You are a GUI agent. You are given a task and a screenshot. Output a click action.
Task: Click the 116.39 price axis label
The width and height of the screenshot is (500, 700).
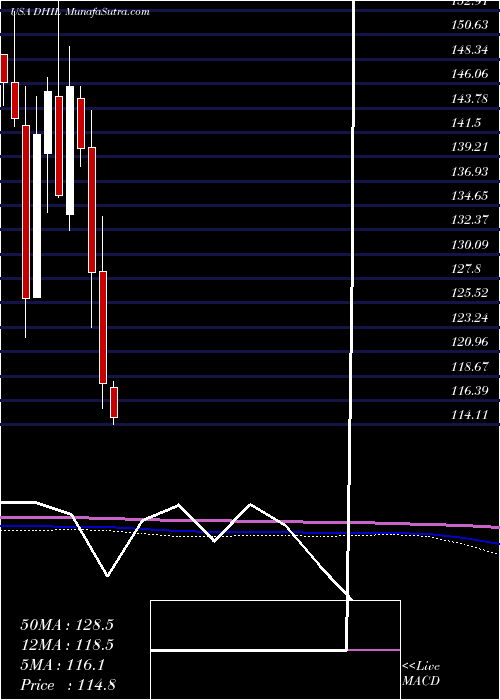[x=470, y=392]
